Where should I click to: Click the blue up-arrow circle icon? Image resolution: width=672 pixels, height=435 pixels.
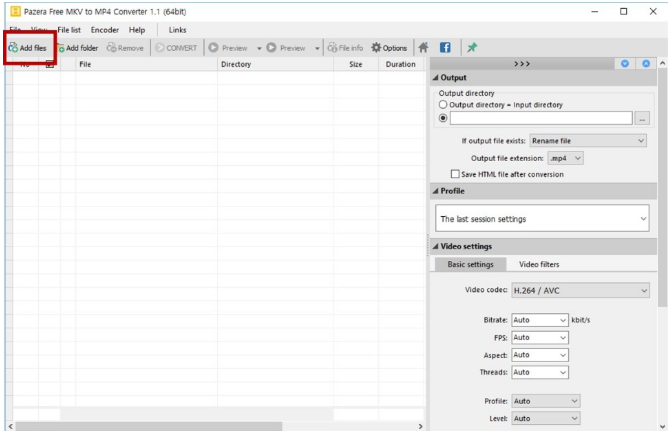[646, 64]
